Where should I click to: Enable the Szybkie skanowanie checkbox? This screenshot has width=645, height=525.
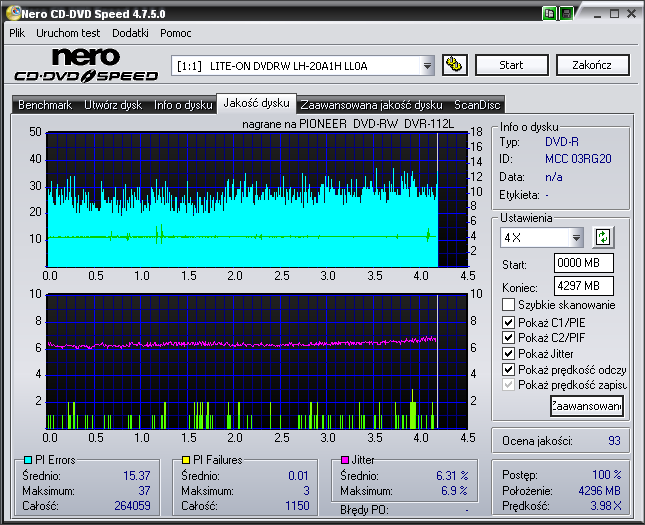(508, 305)
